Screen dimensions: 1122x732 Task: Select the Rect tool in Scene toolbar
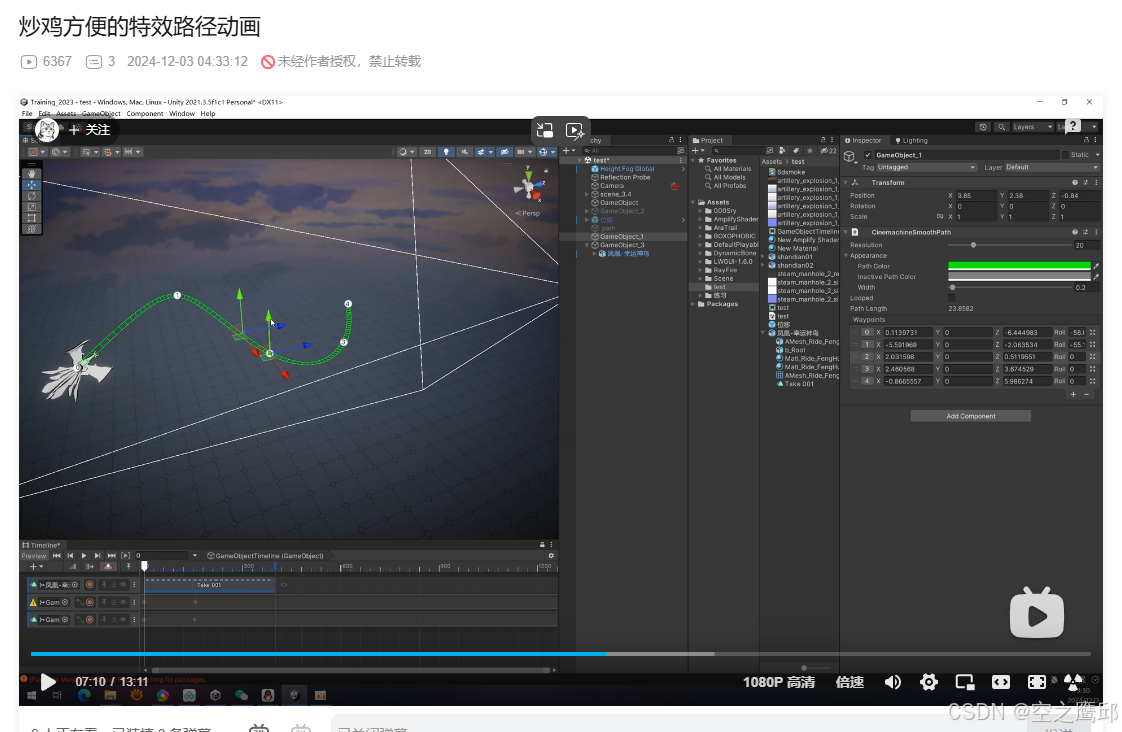click(31, 218)
